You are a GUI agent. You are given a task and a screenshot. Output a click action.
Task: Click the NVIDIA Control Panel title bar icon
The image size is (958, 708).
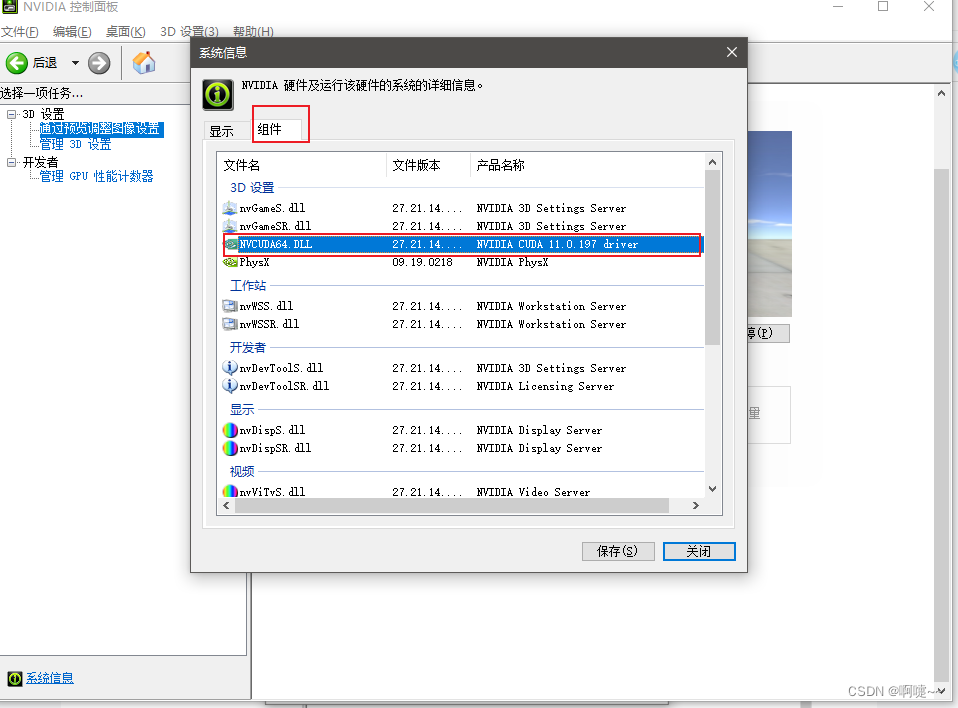[10, 7]
